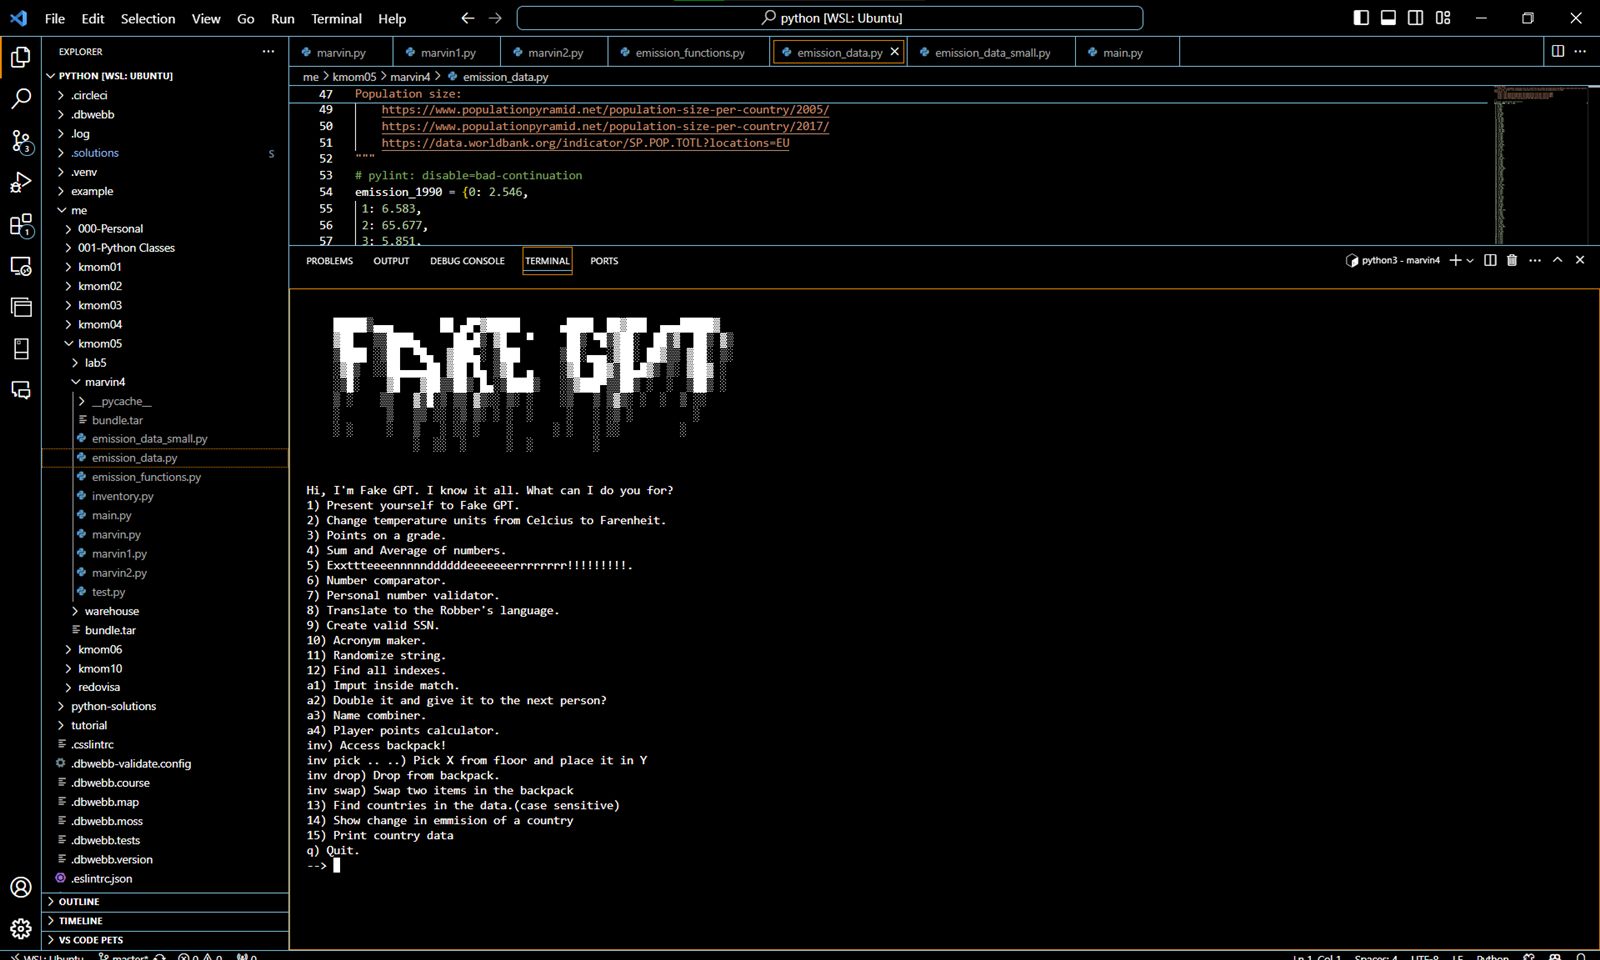Image resolution: width=1600 pixels, height=960 pixels.
Task: Select the marvin4 breadcrumb
Action: tap(410, 77)
